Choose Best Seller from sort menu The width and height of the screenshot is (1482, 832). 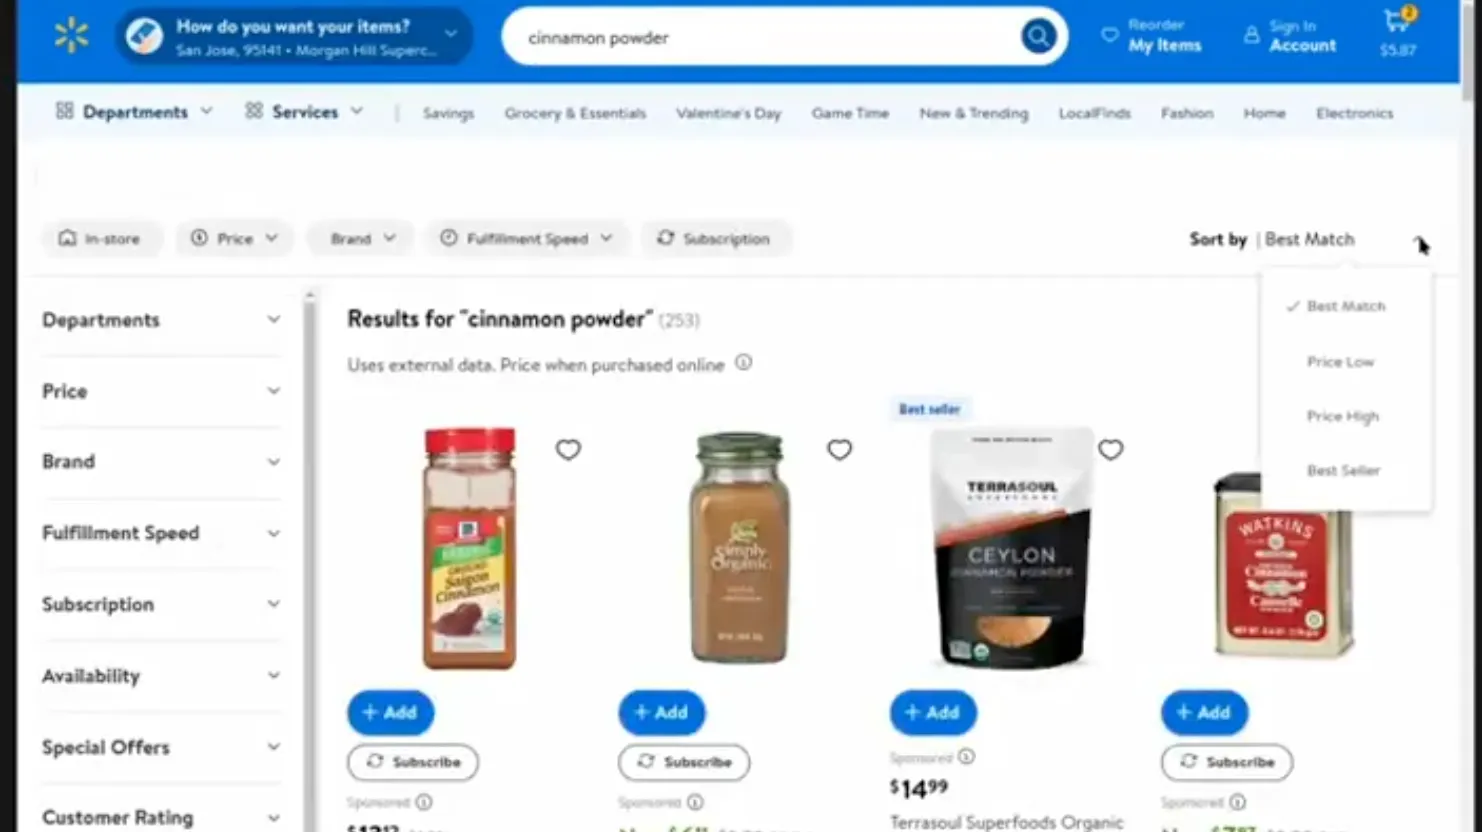pyautogui.click(x=1343, y=470)
